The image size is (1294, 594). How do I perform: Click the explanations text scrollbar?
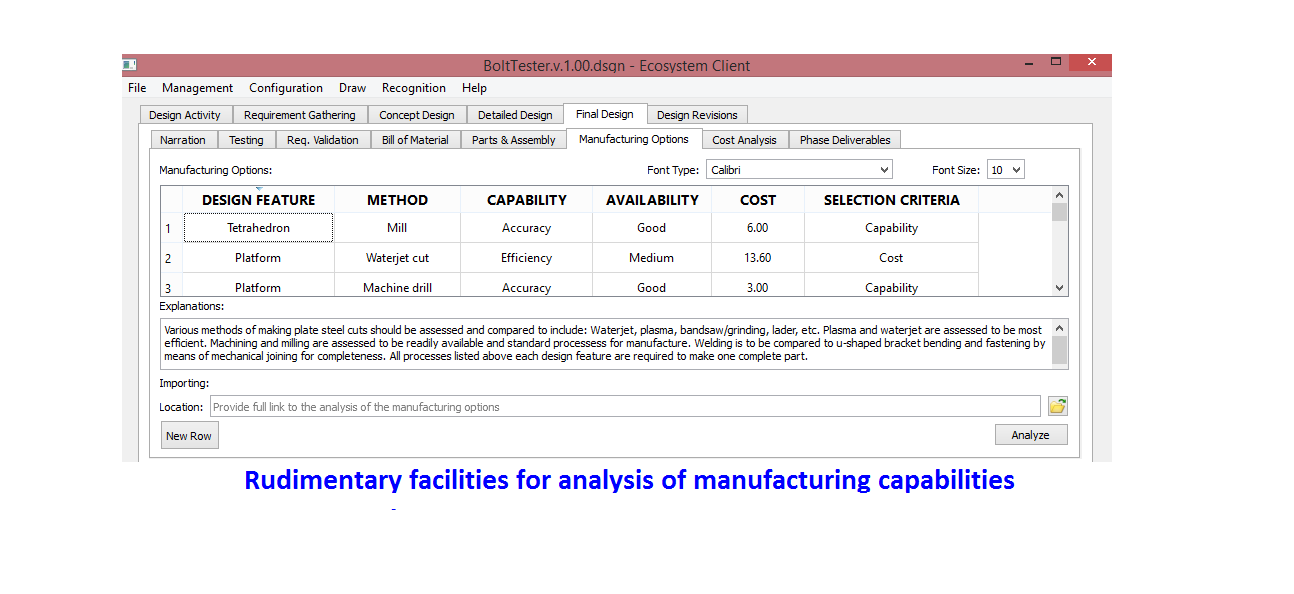[x=1060, y=344]
